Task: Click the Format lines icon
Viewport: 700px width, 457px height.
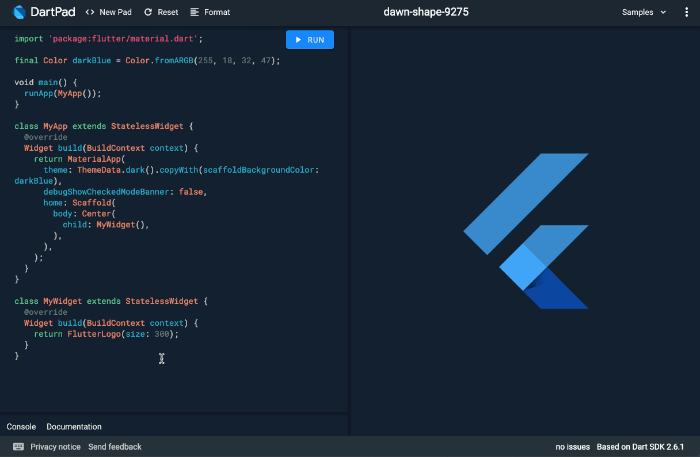Action: (194, 12)
